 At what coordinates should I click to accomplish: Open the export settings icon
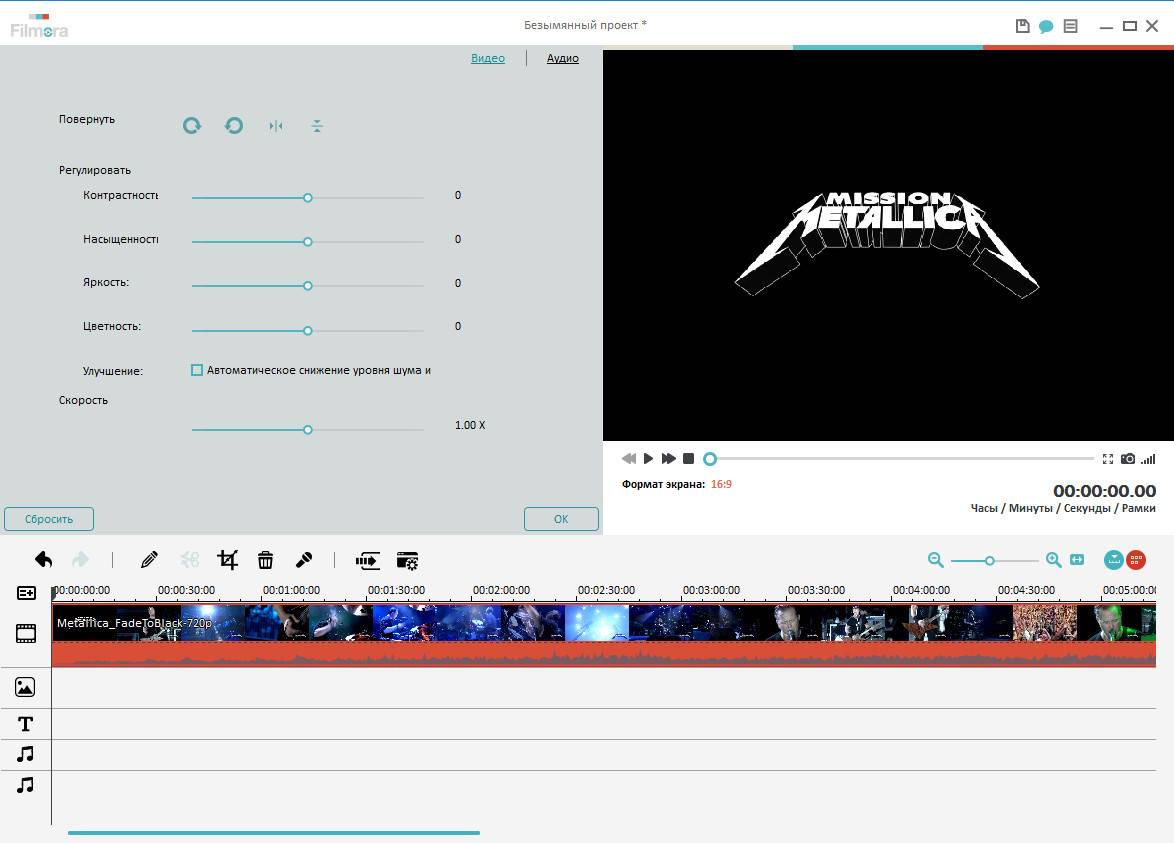coord(407,560)
